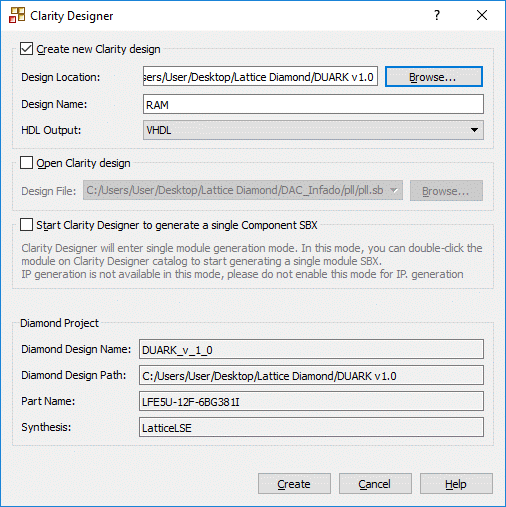Viewport: 506px width, 507px height.
Task: Open Help via the Help button
Action: [456, 484]
